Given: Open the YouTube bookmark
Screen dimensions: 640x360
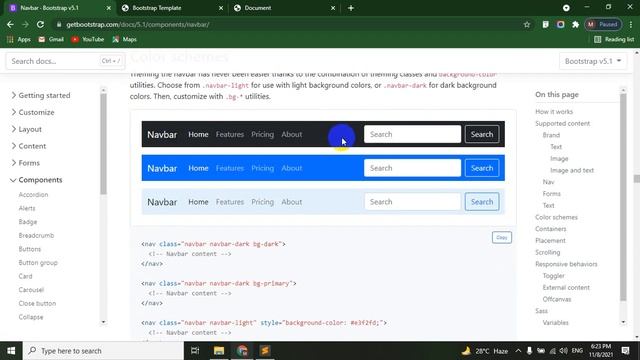Looking at the screenshot, I should (88, 39).
